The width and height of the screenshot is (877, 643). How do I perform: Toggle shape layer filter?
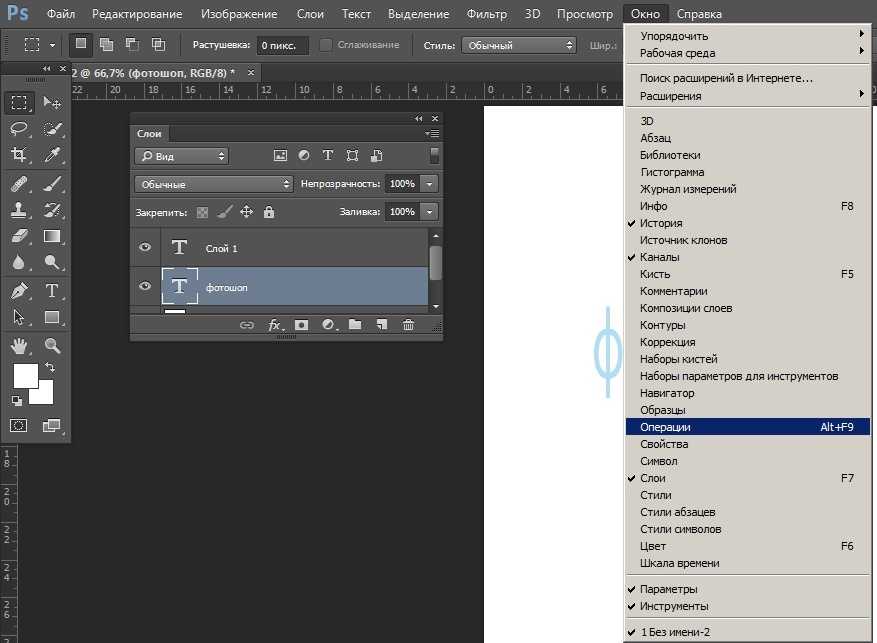click(x=352, y=155)
